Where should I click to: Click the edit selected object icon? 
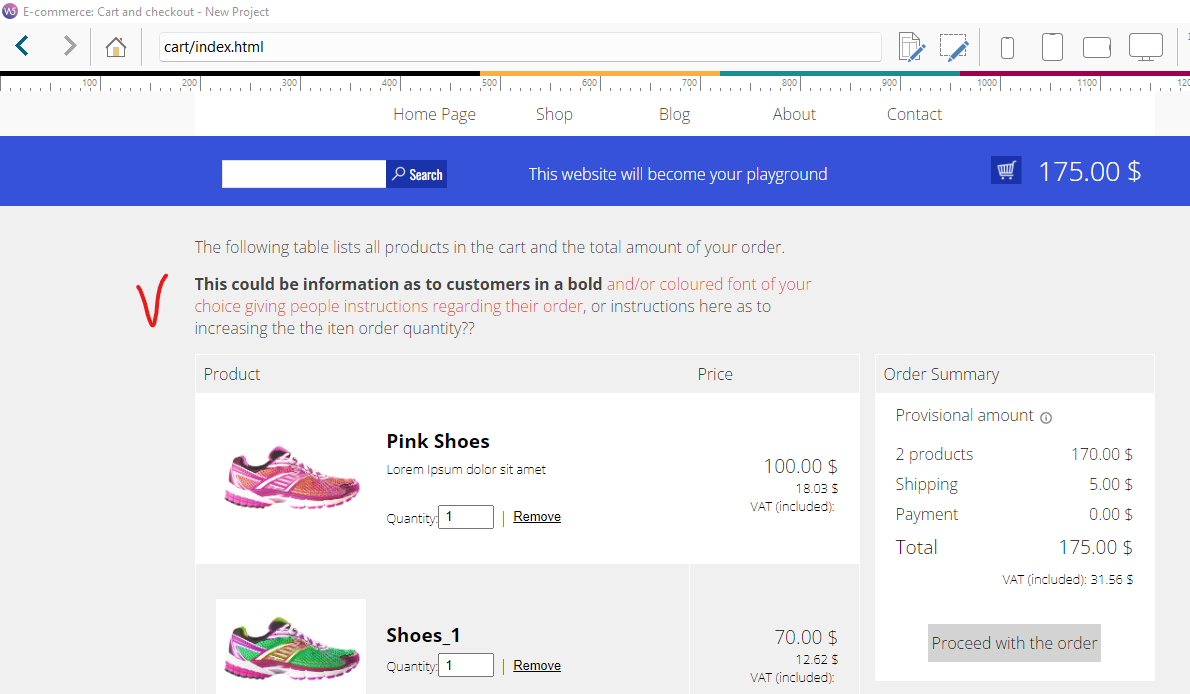click(x=954, y=47)
